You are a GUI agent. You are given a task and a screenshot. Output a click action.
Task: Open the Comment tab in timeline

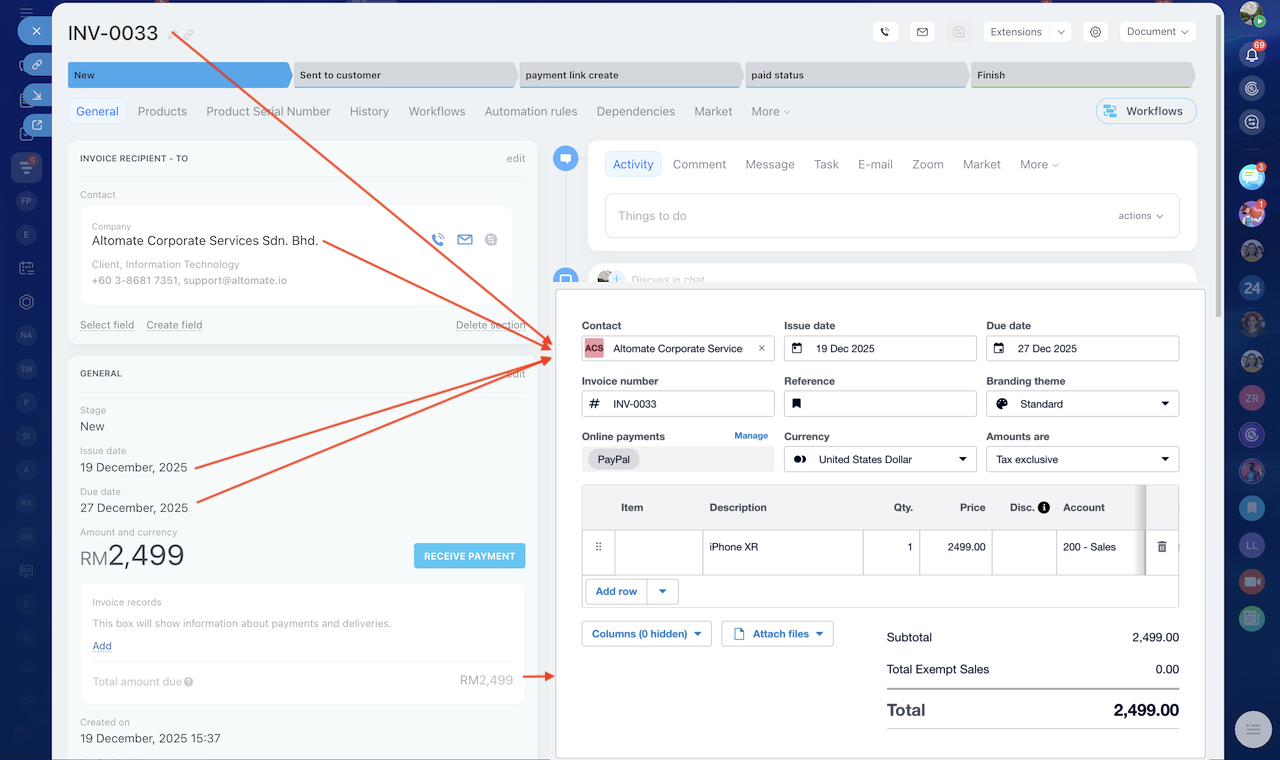pos(699,165)
